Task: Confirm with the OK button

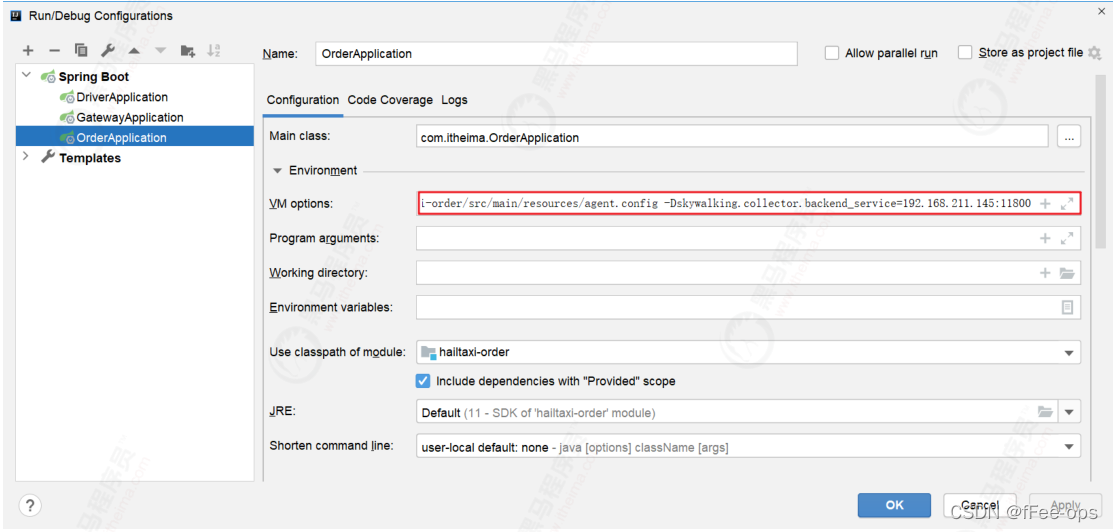Action: coord(894,505)
